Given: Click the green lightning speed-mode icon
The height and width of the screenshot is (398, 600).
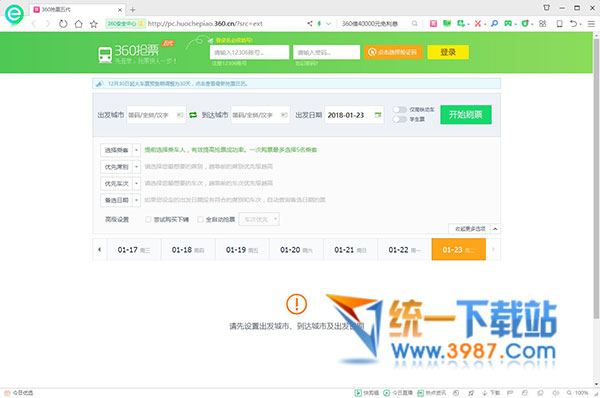Looking at the screenshot, I should coord(319,24).
